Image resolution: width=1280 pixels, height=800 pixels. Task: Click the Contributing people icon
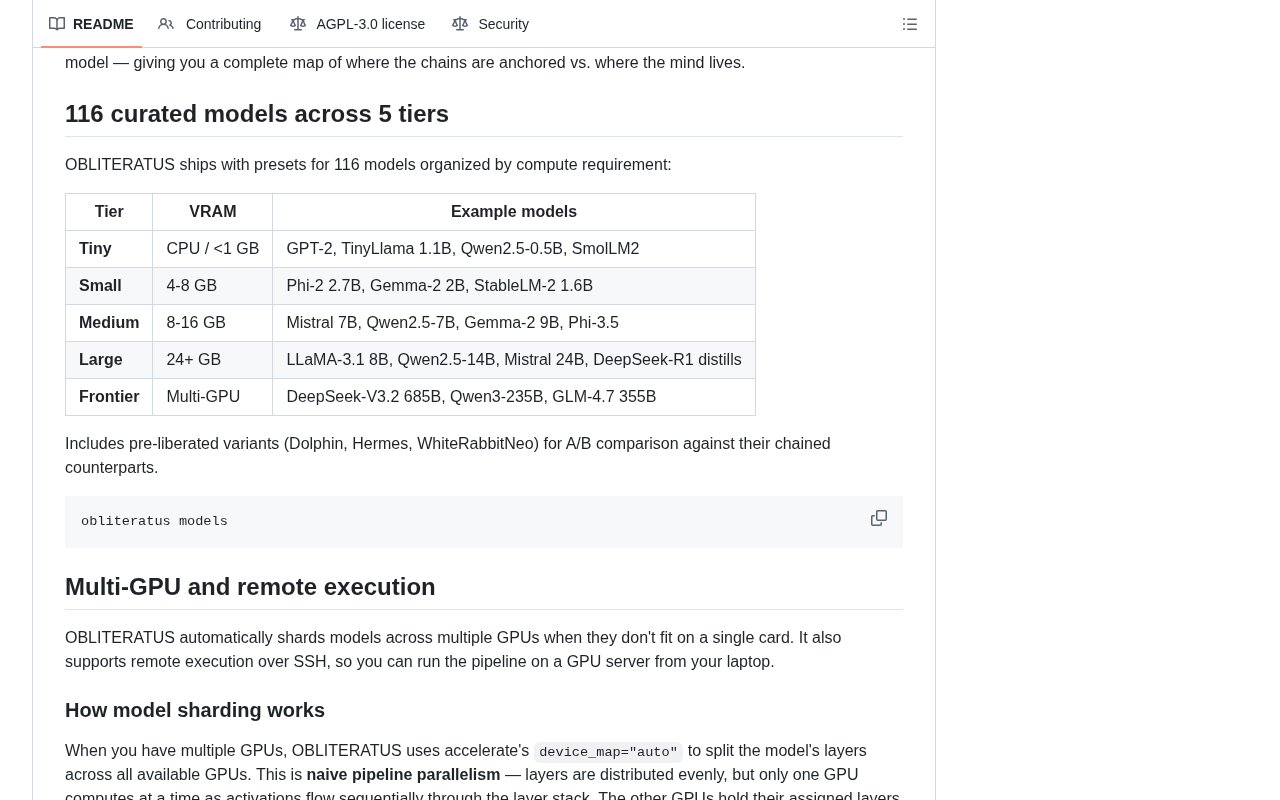coord(166,24)
